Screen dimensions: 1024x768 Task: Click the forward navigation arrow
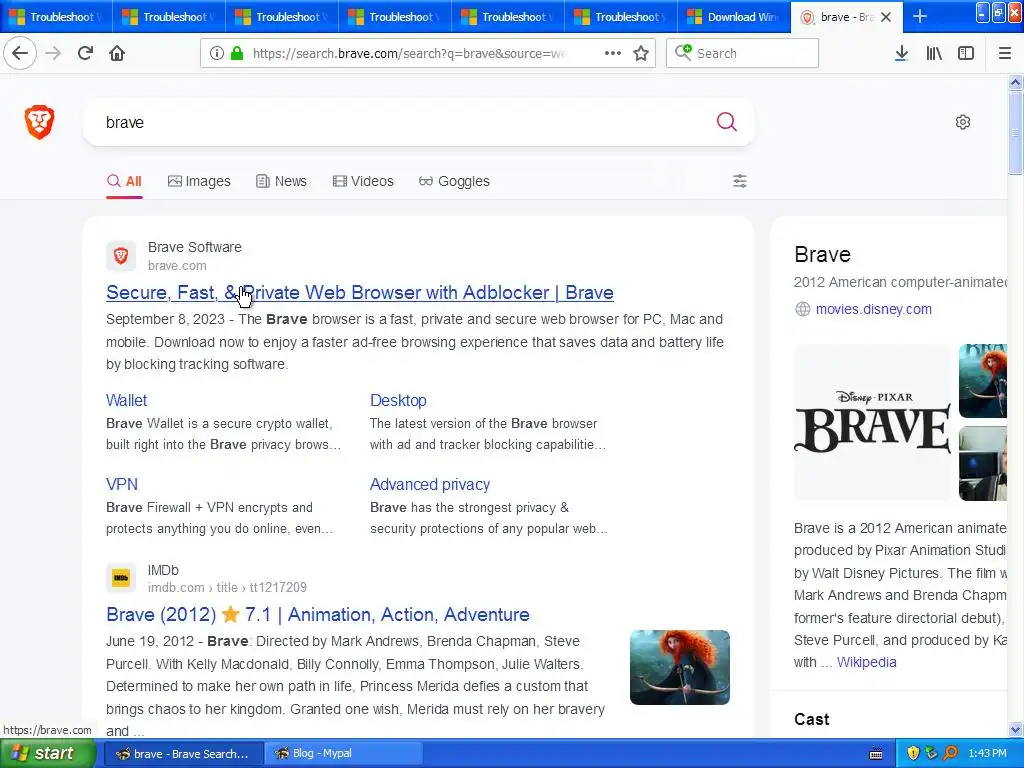click(x=53, y=53)
